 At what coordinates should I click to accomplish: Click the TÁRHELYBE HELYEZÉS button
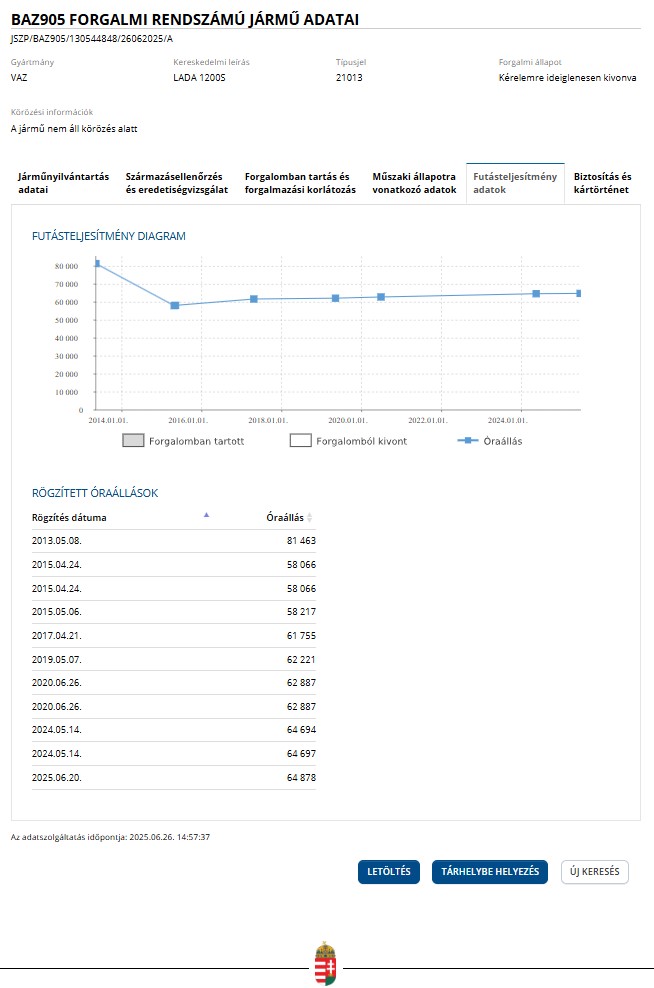point(490,872)
